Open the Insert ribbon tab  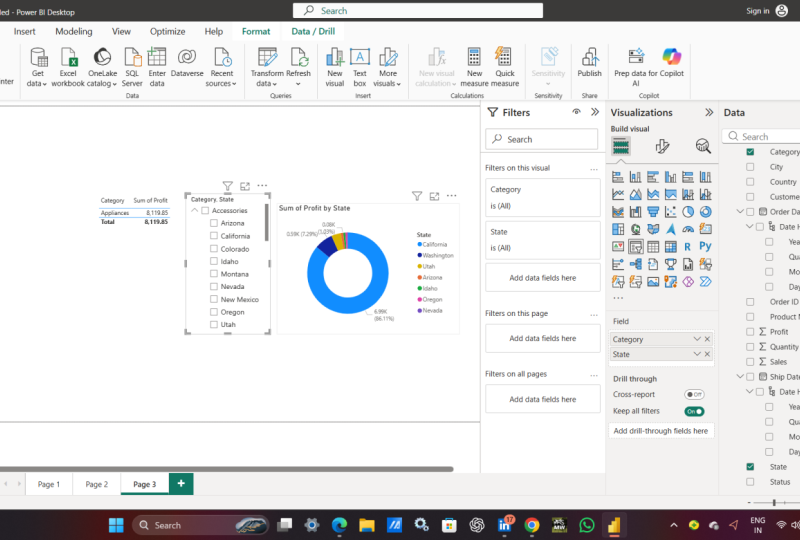coord(24,32)
